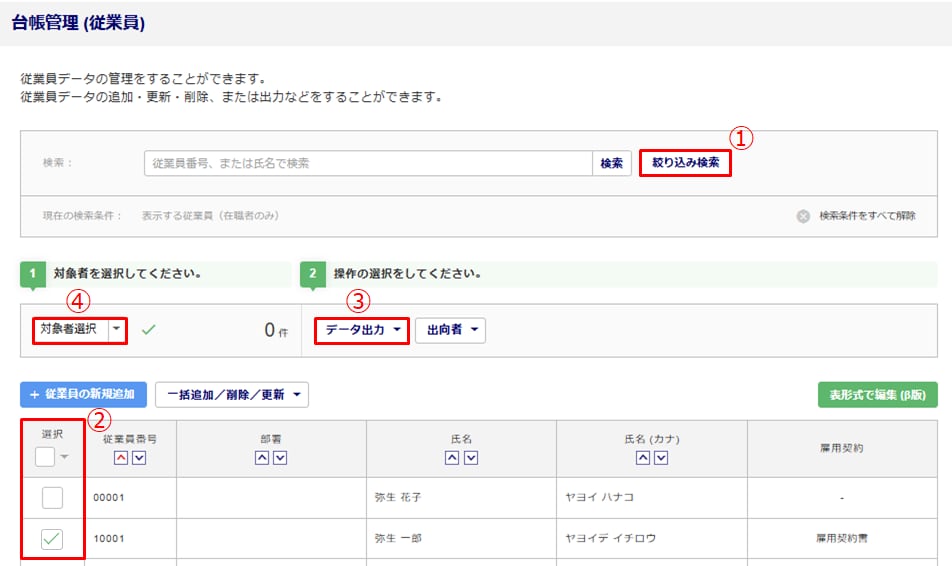952x566 pixels.
Task: Sort 氏名 column ascending
Action: (452, 457)
